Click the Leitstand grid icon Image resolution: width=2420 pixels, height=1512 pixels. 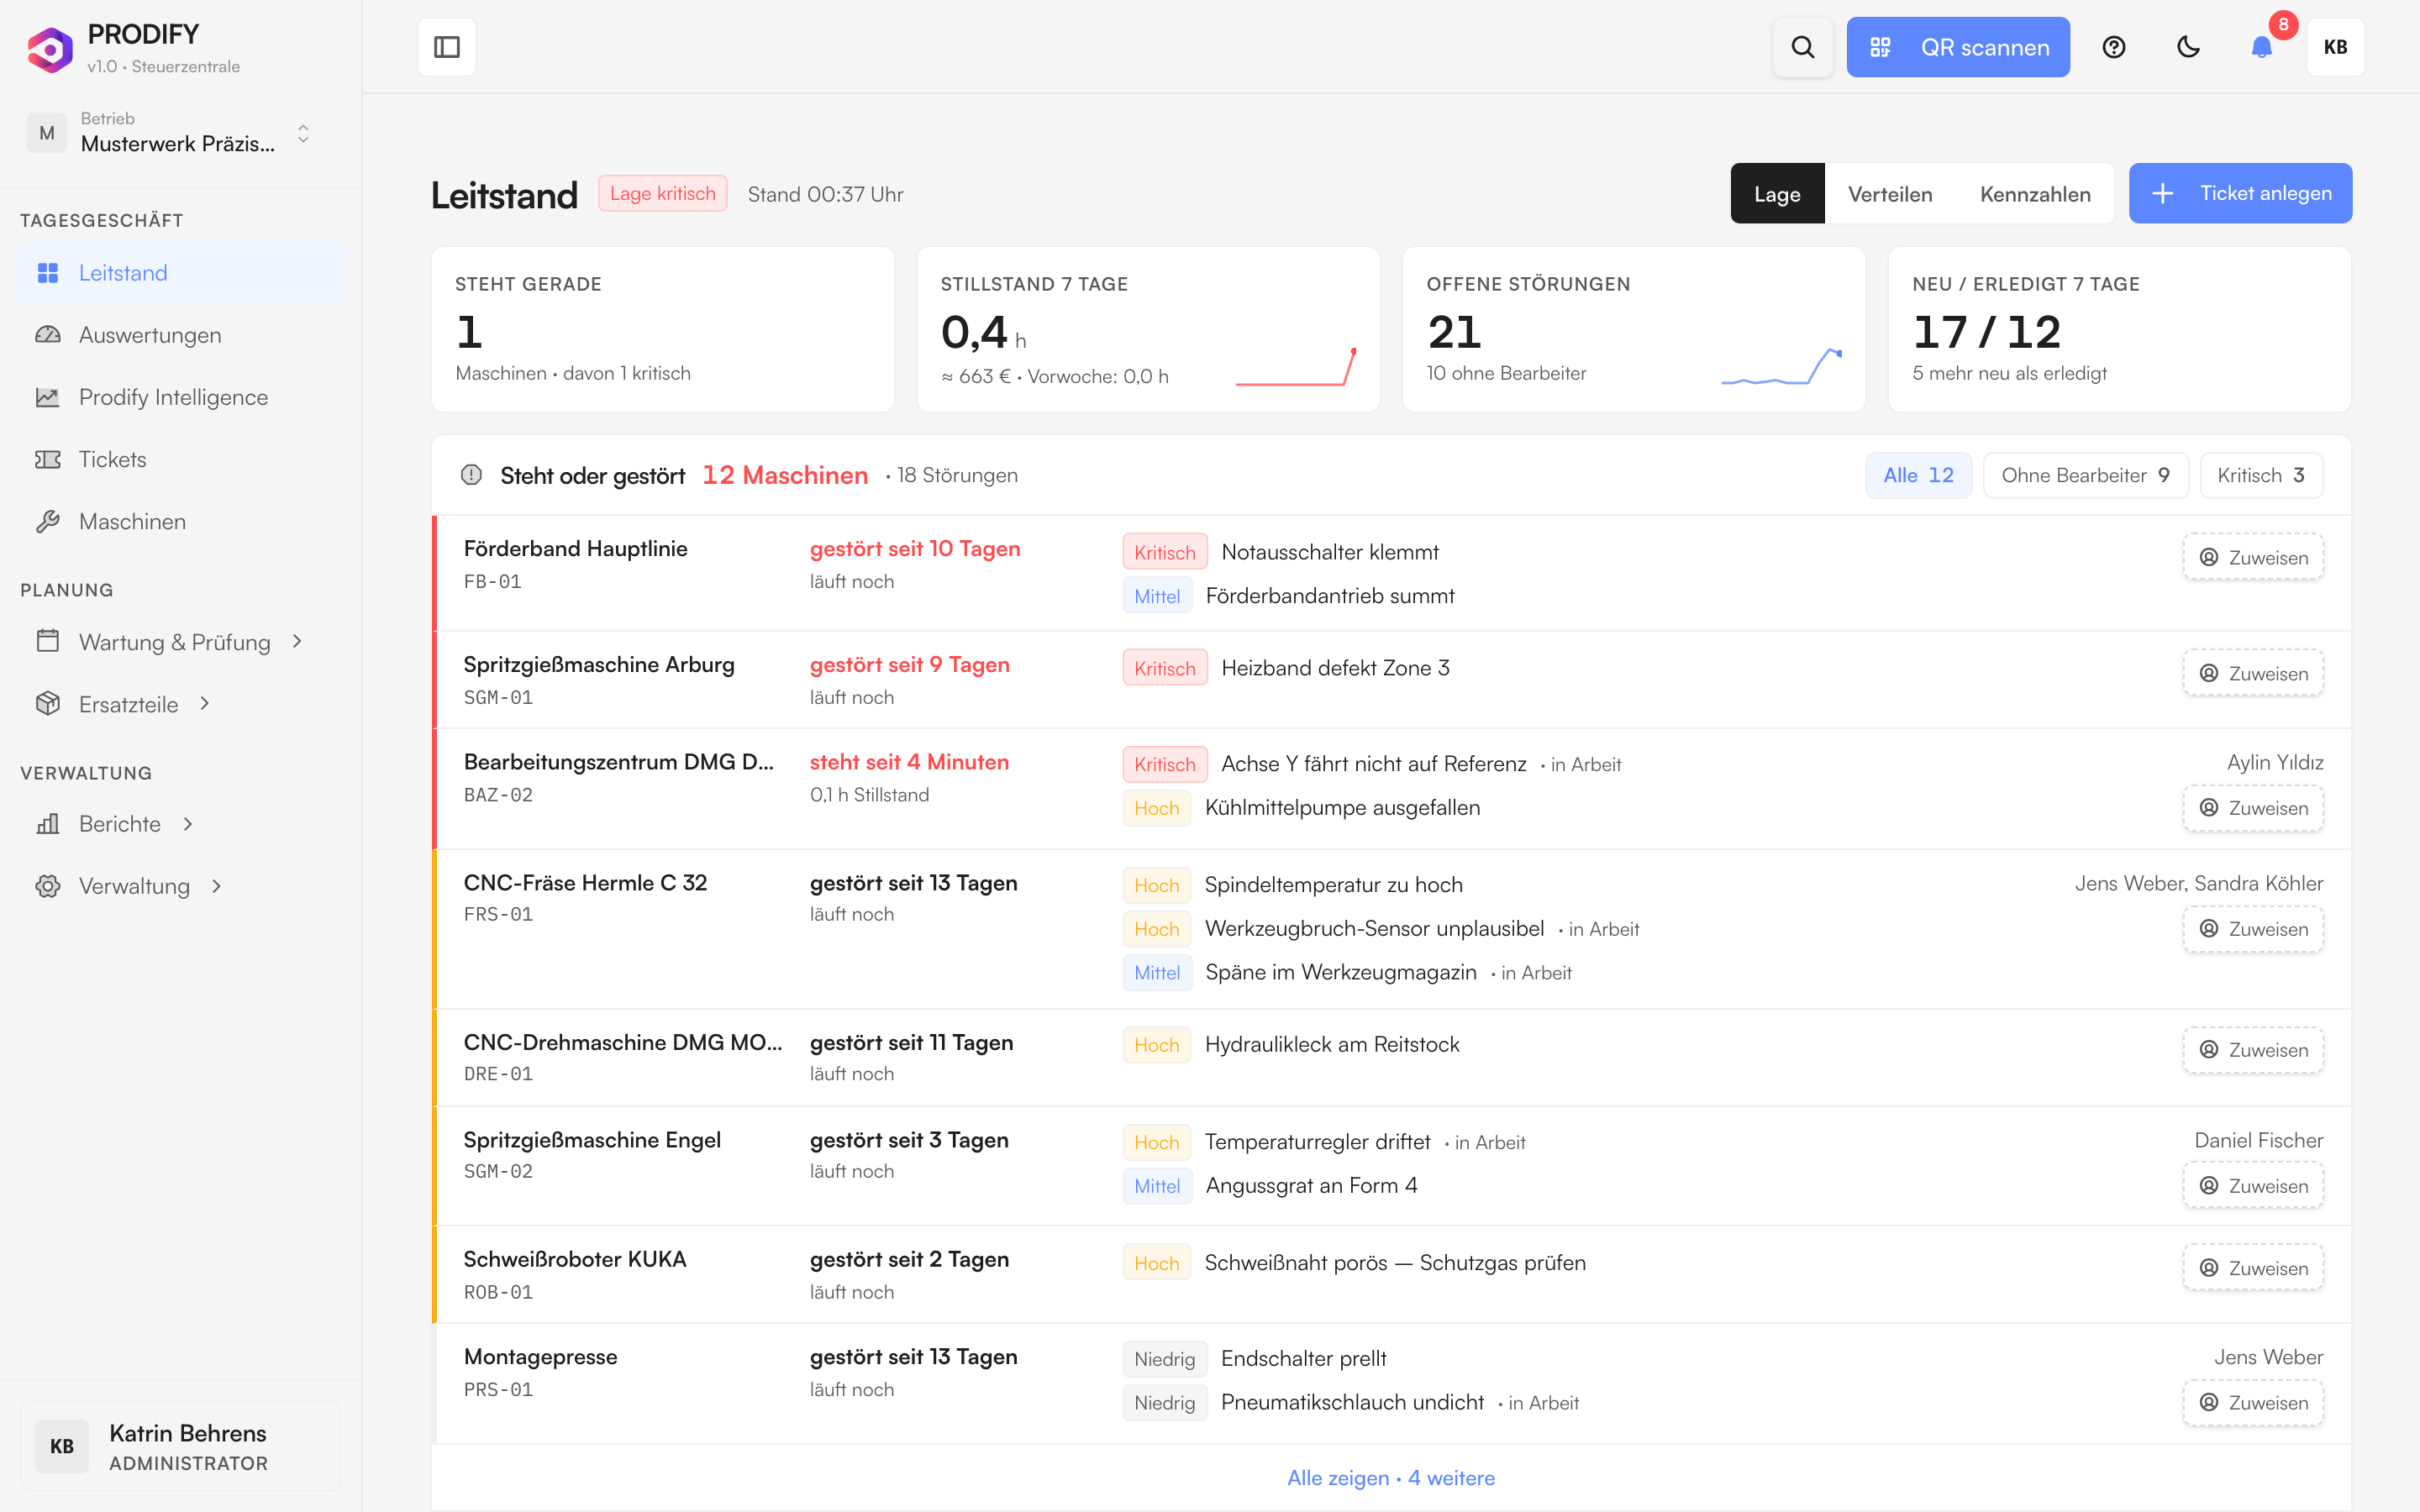(48, 273)
